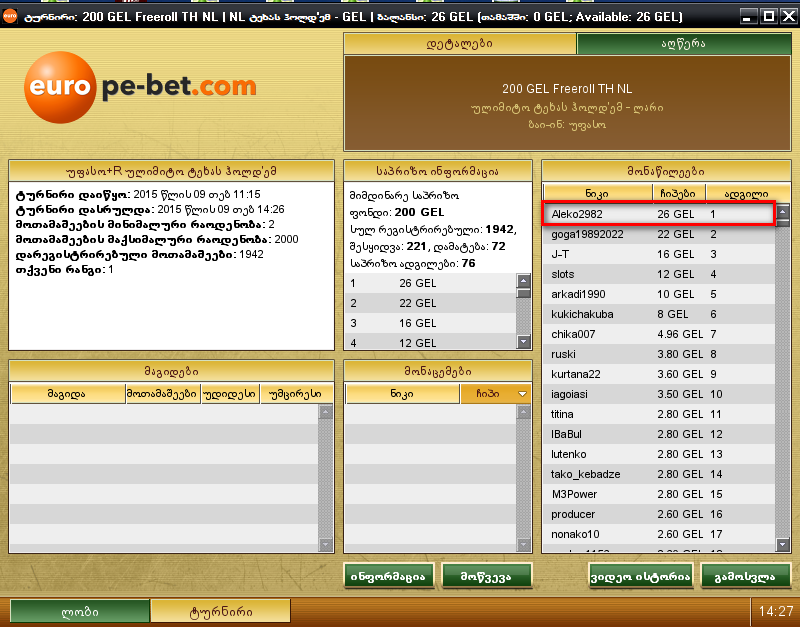Open ვიდეო ისტორია

click(x=641, y=576)
